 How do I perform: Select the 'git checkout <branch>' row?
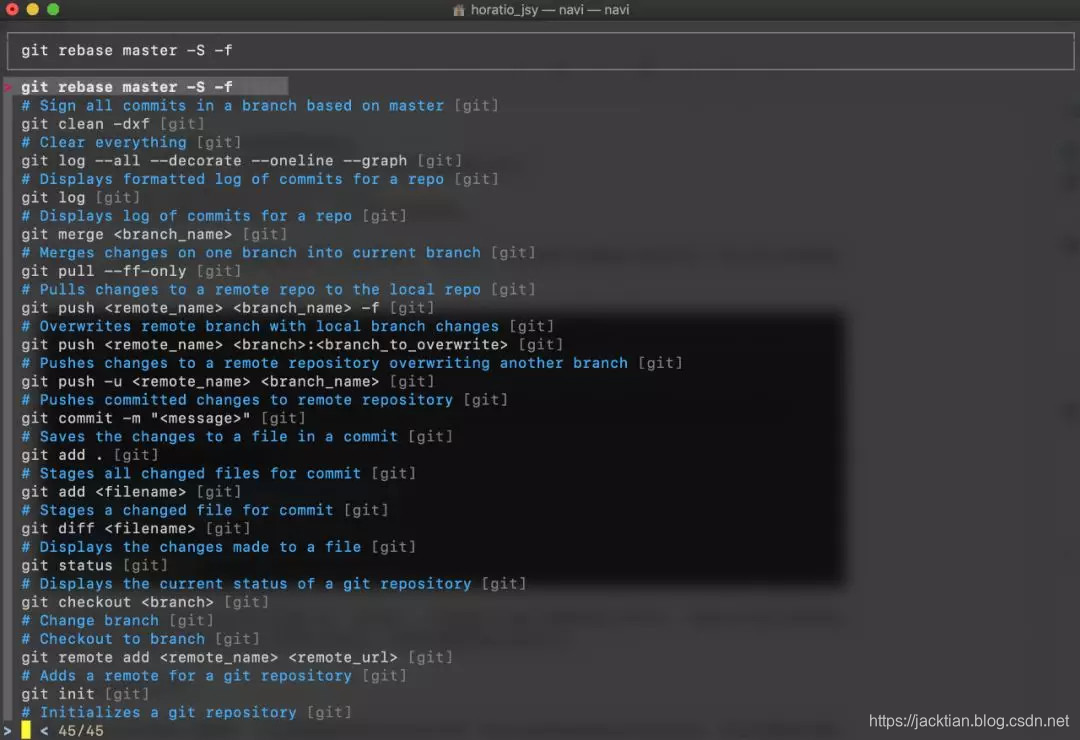tap(145, 602)
